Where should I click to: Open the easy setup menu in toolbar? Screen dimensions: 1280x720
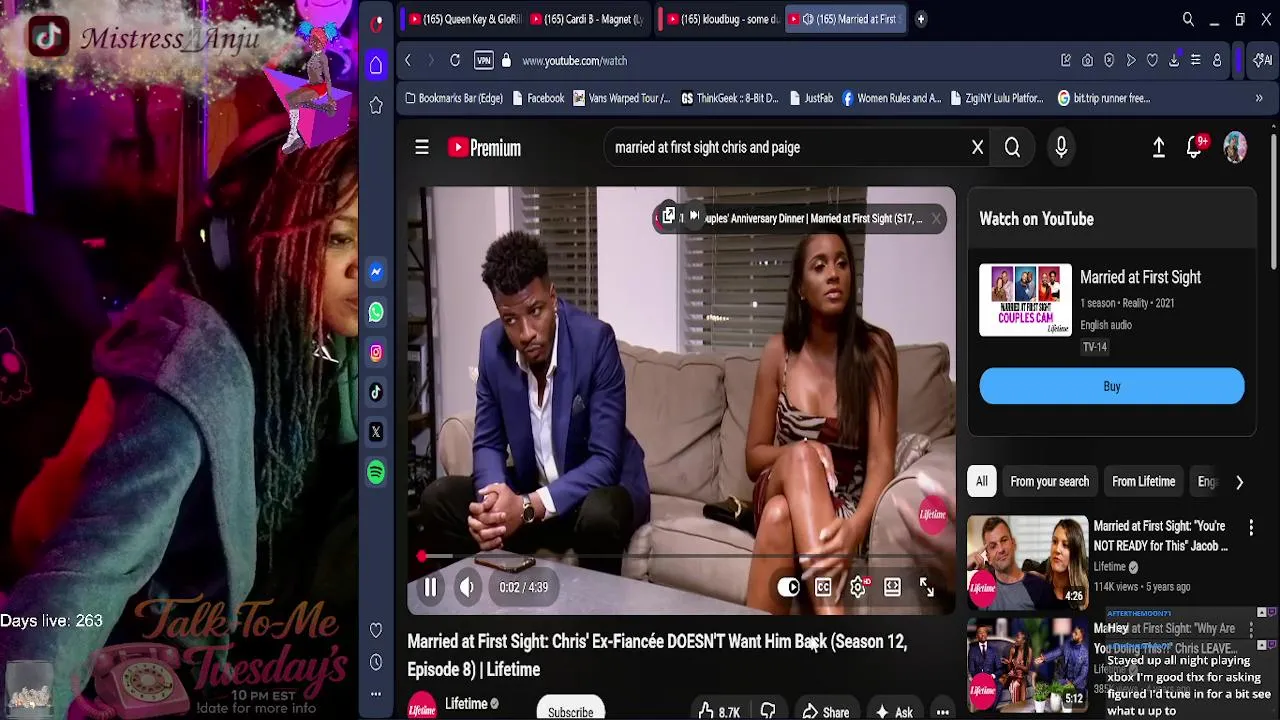coord(1196,61)
